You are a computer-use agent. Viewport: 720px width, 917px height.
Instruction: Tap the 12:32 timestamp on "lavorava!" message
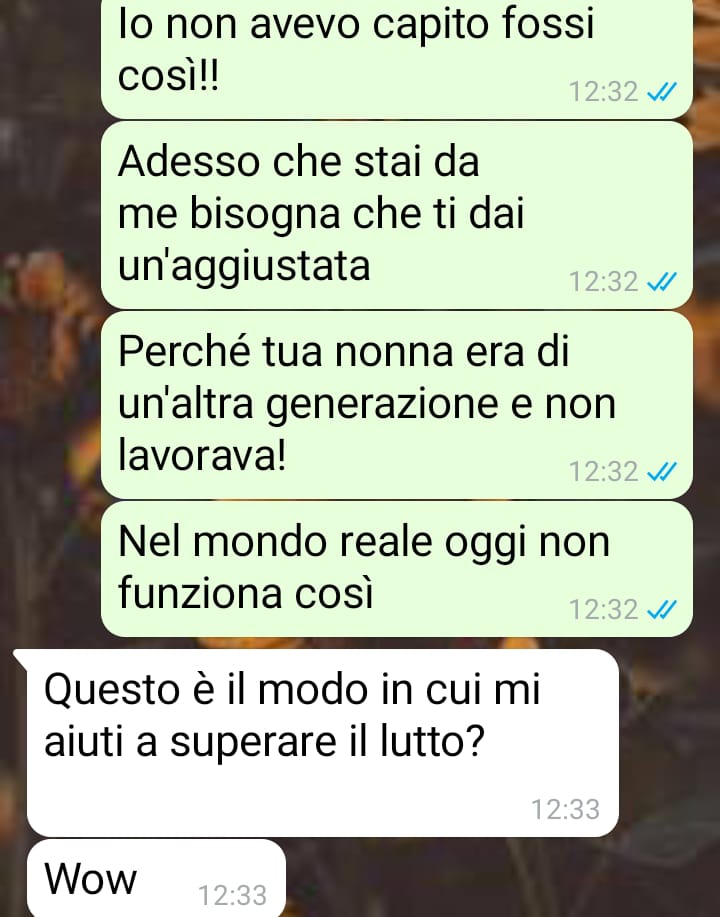(x=603, y=471)
